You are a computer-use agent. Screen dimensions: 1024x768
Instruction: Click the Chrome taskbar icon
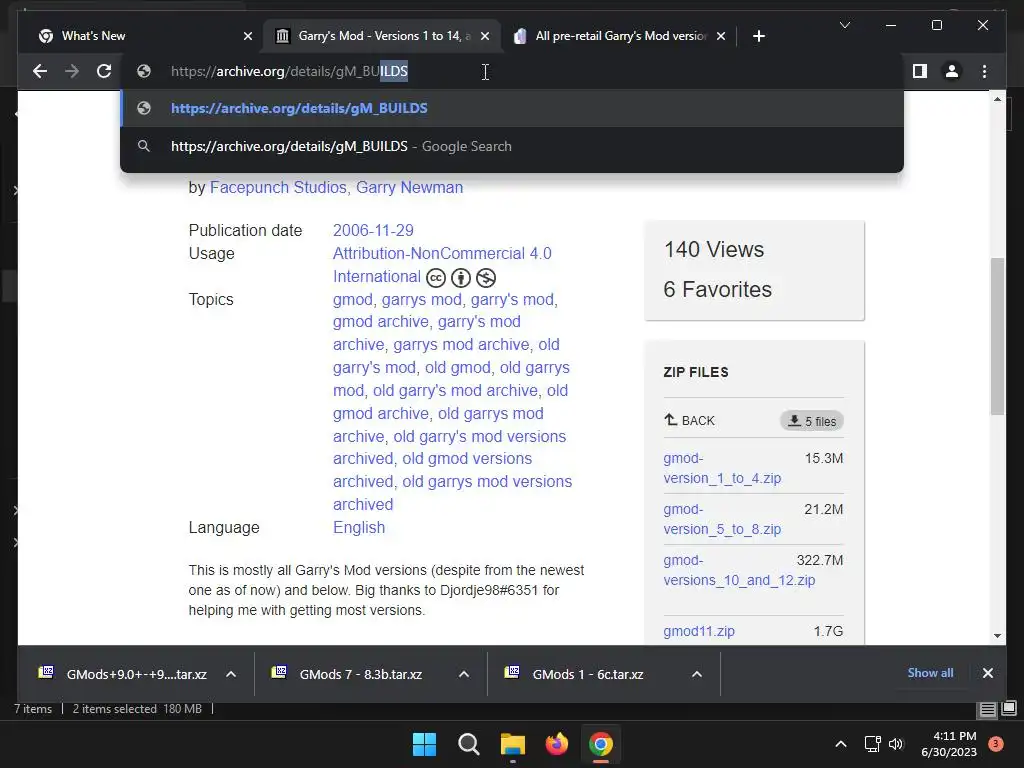tap(601, 744)
